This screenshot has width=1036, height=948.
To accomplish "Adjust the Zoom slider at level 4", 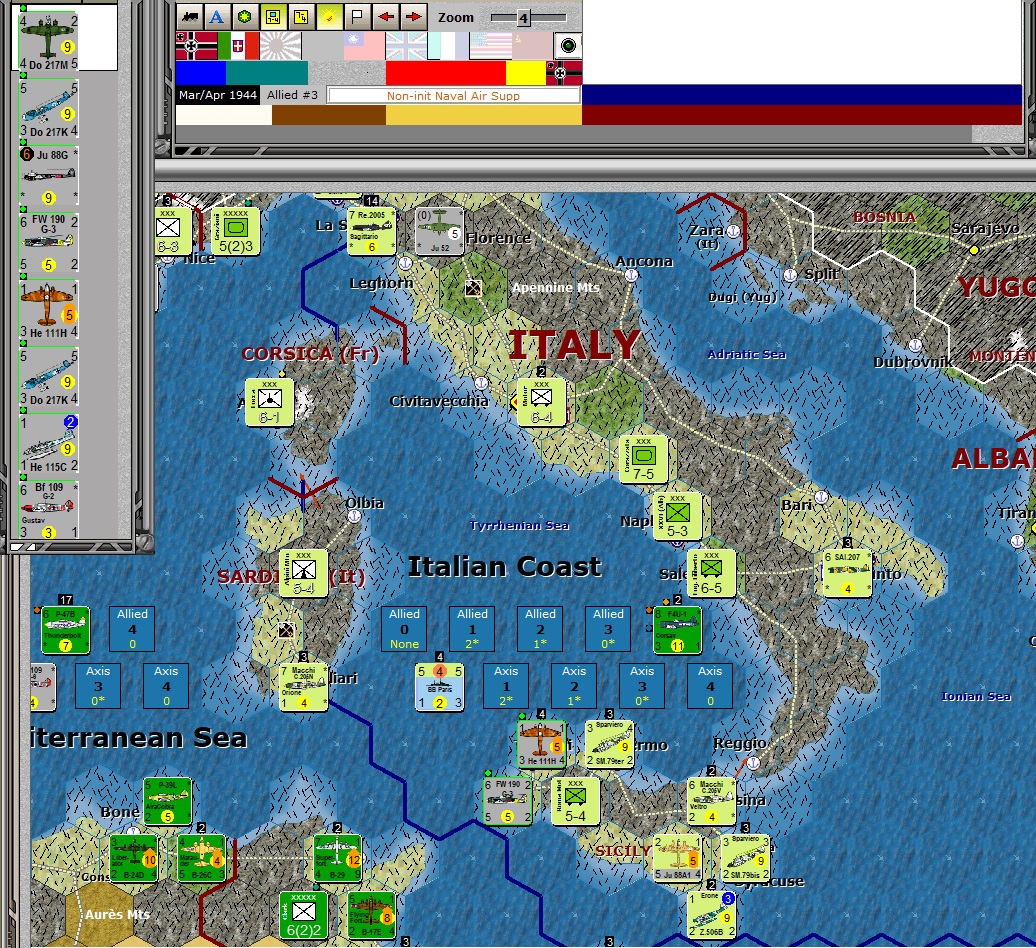I will [523, 16].
